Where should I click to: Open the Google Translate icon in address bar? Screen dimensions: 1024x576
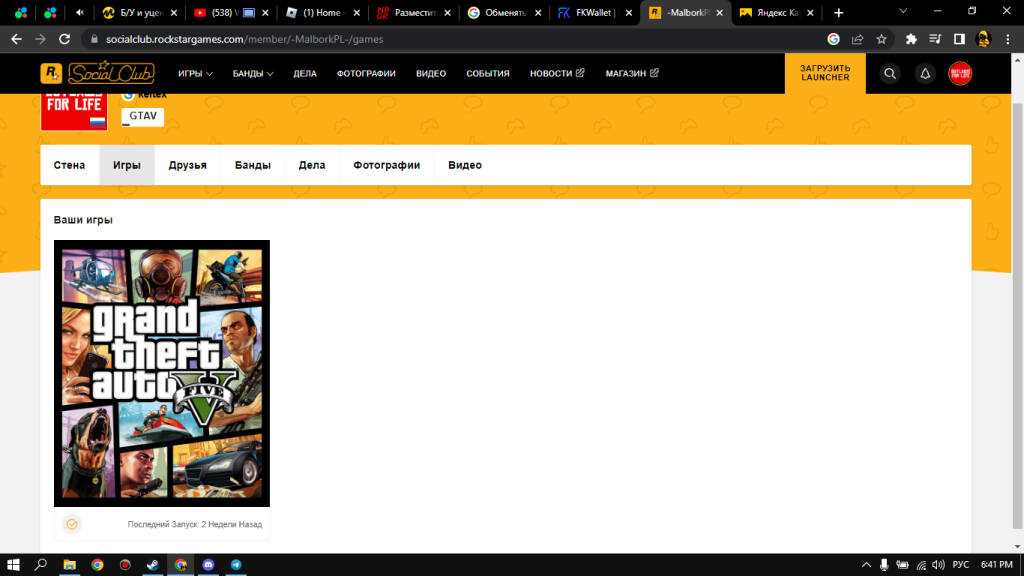click(833, 39)
